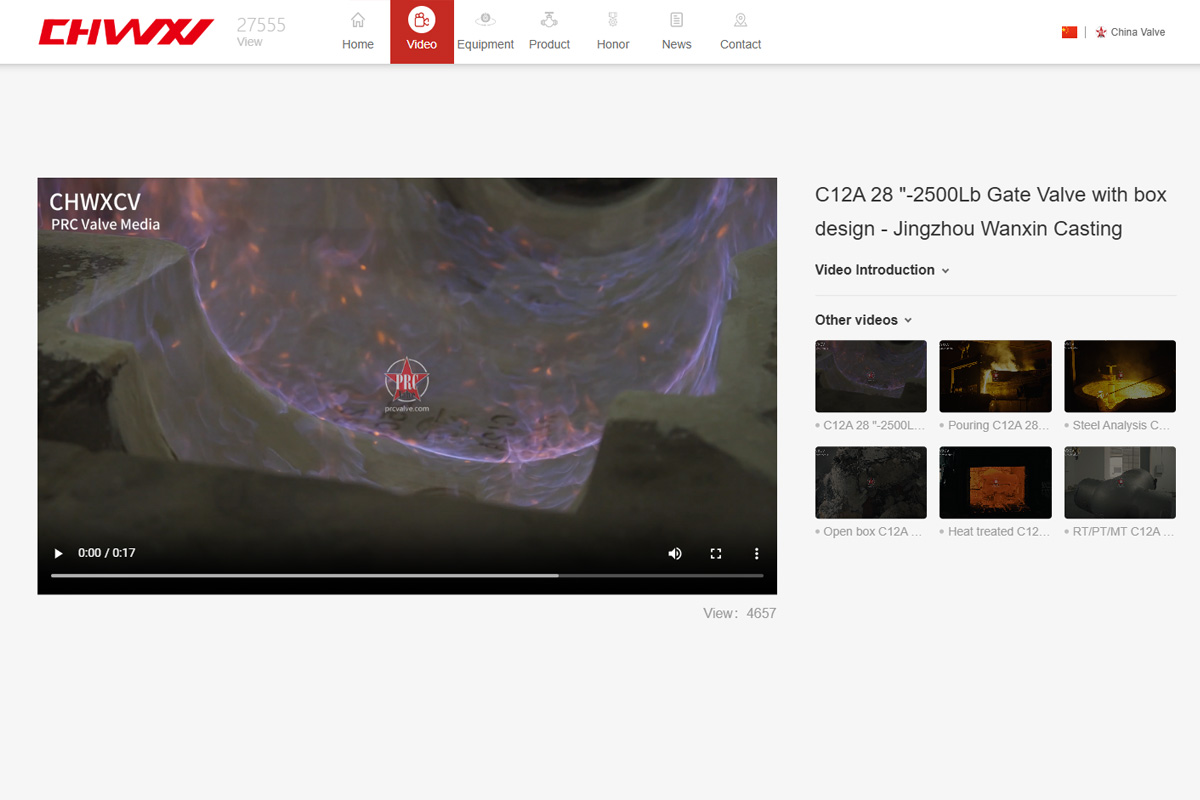Open the Home nav item
The width and height of the screenshot is (1200, 800).
click(x=358, y=32)
